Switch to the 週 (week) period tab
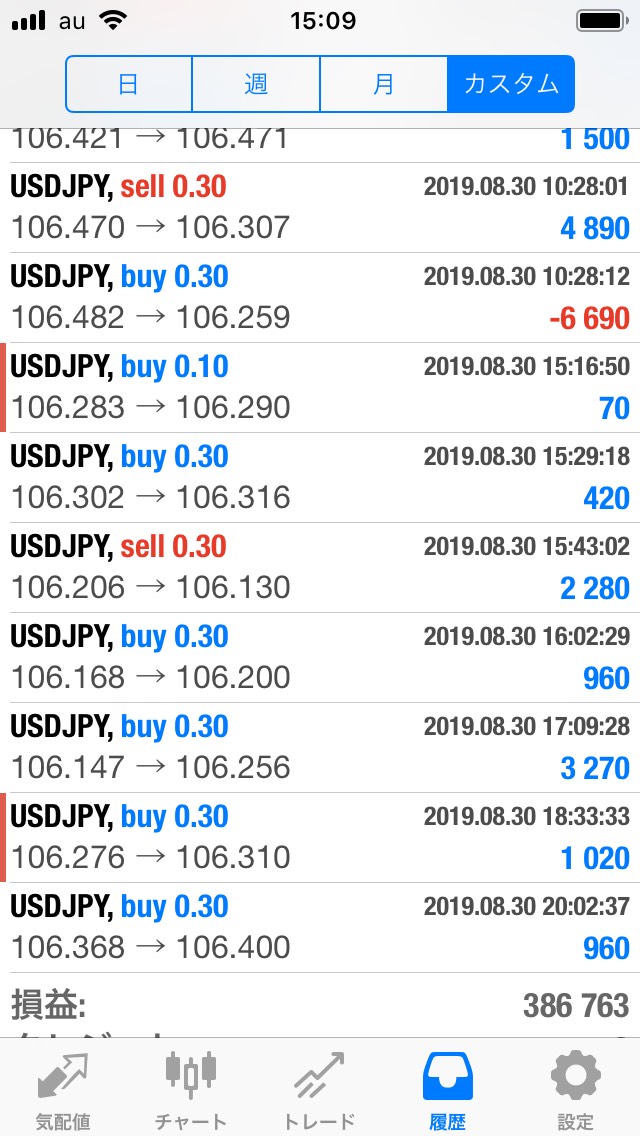The image size is (640, 1136). click(256, 84)
